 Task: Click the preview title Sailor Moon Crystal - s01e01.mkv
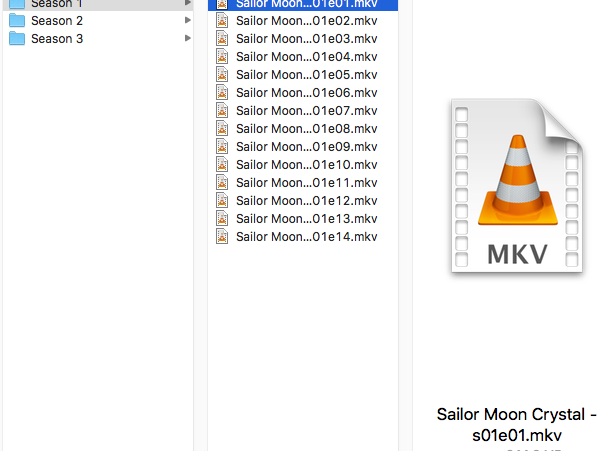517,424
